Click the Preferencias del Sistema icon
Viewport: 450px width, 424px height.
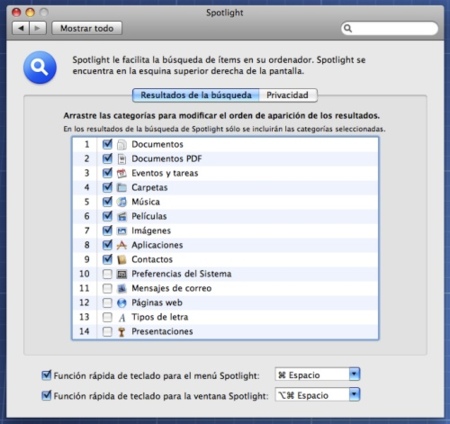pos(122,274)
